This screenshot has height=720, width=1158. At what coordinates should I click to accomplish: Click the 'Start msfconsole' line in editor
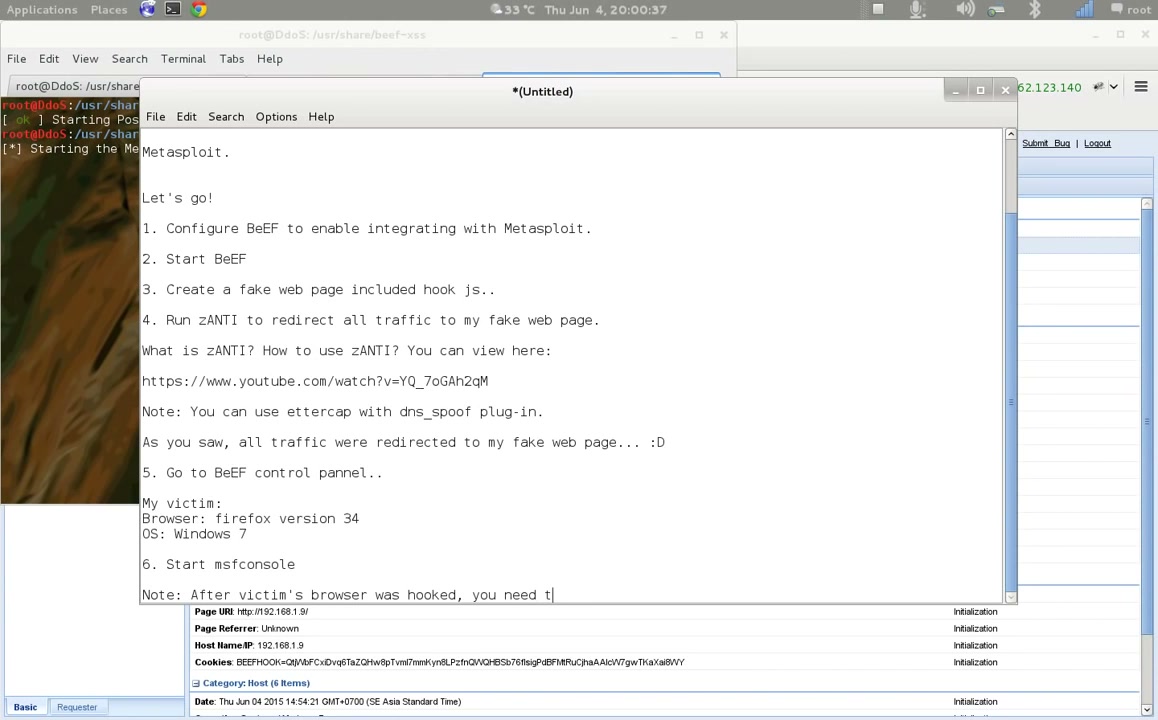pos(219,564)
